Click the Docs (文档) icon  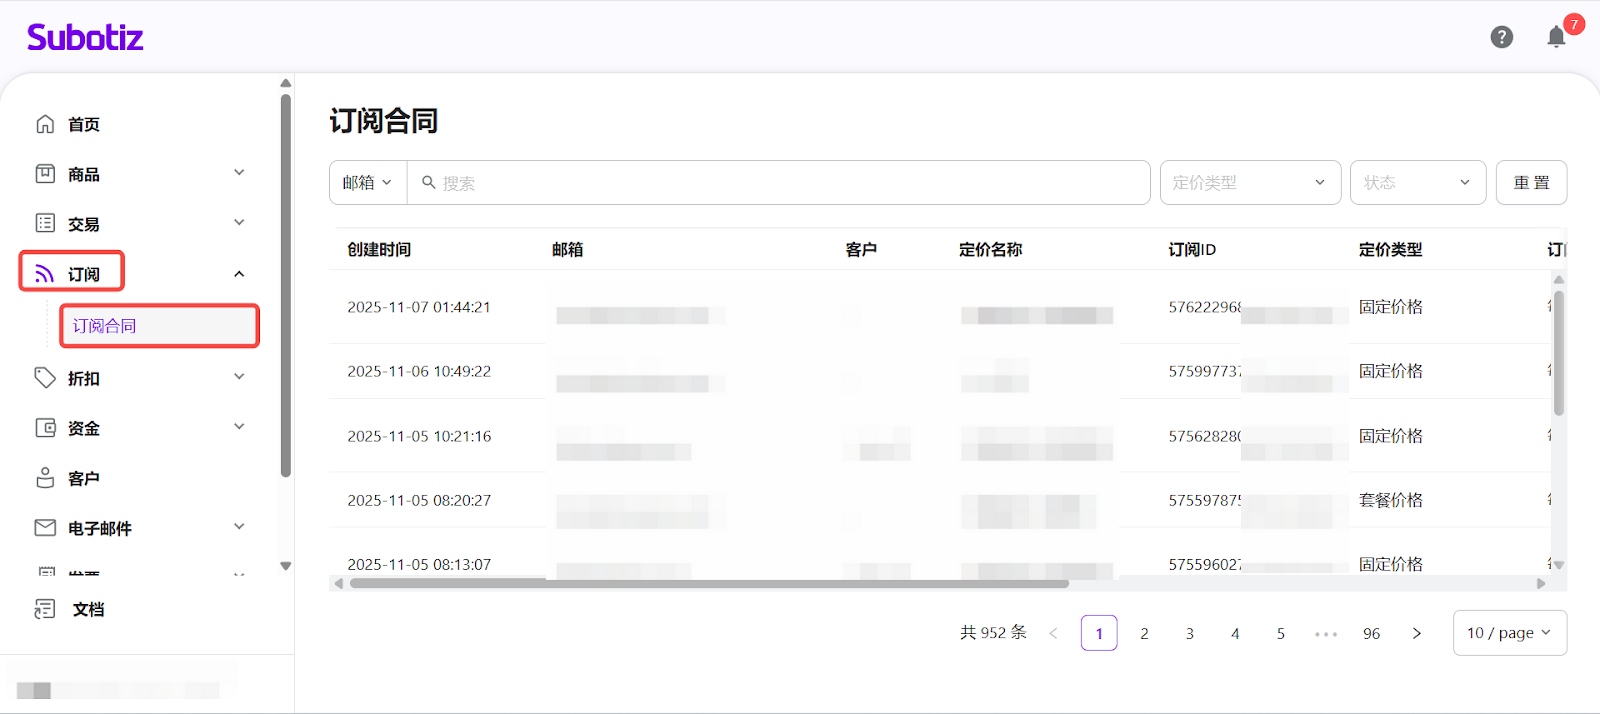tap(45, 609)
